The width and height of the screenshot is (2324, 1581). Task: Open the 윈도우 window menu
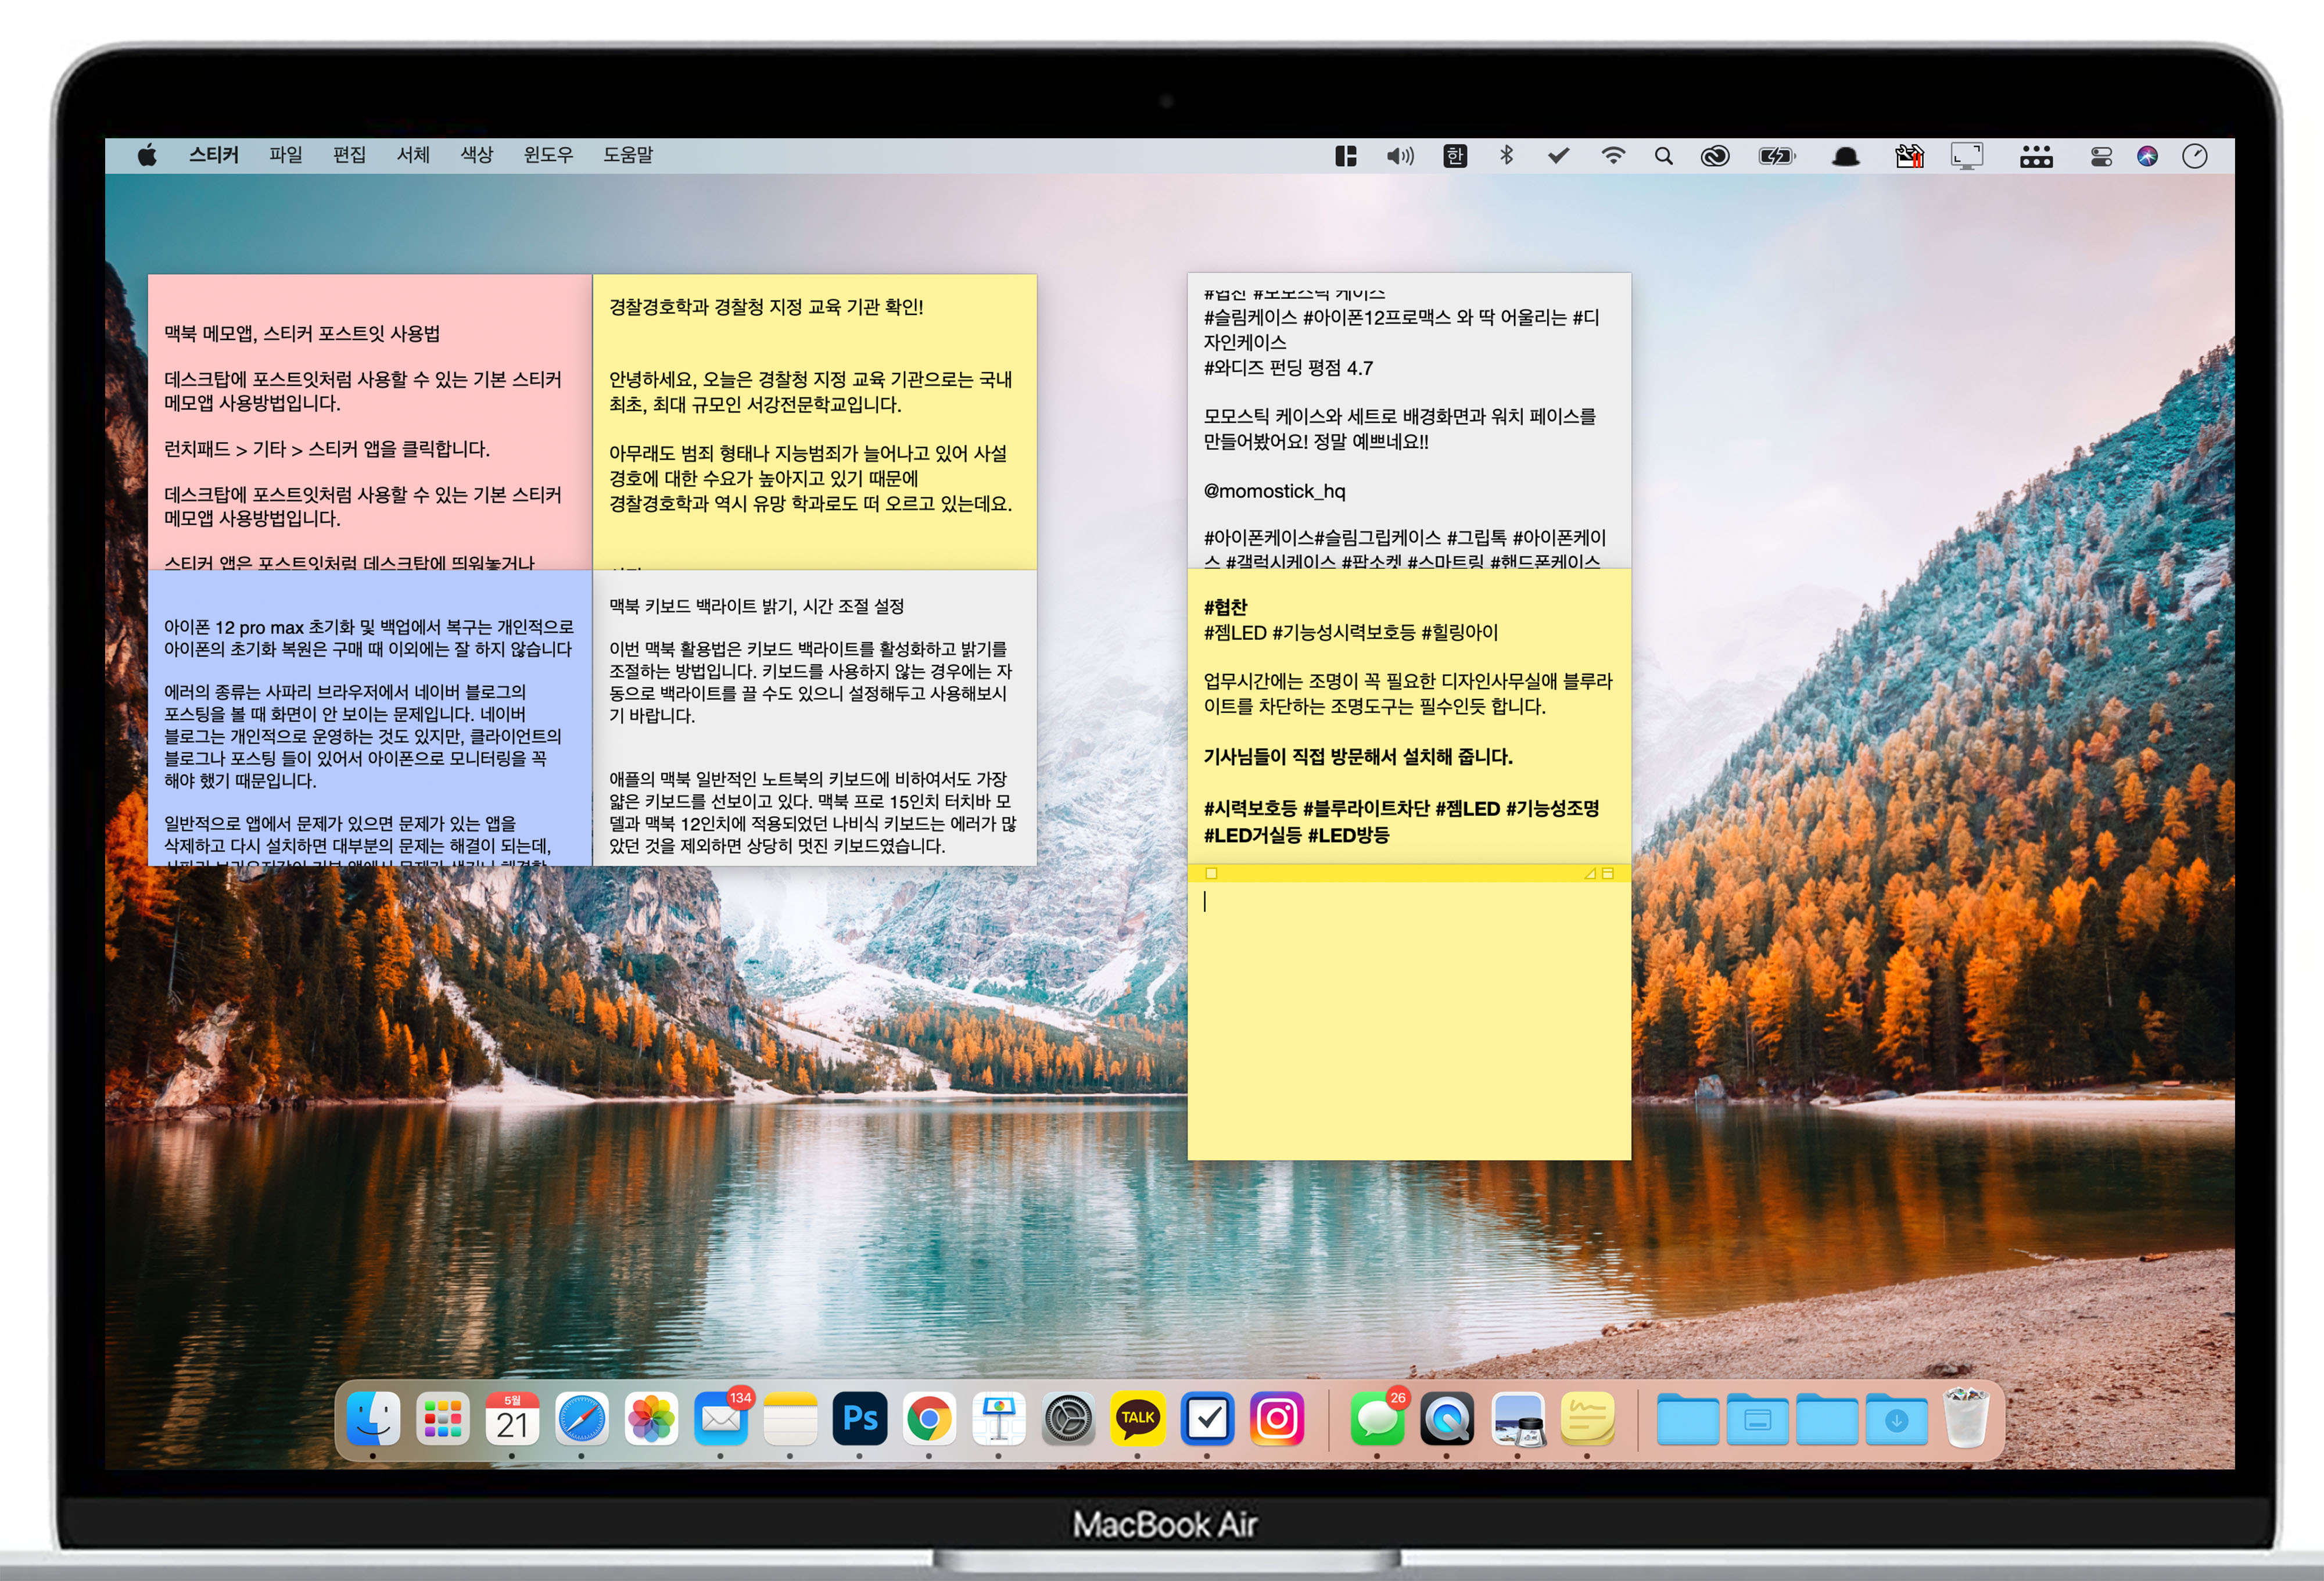point(548,155)
